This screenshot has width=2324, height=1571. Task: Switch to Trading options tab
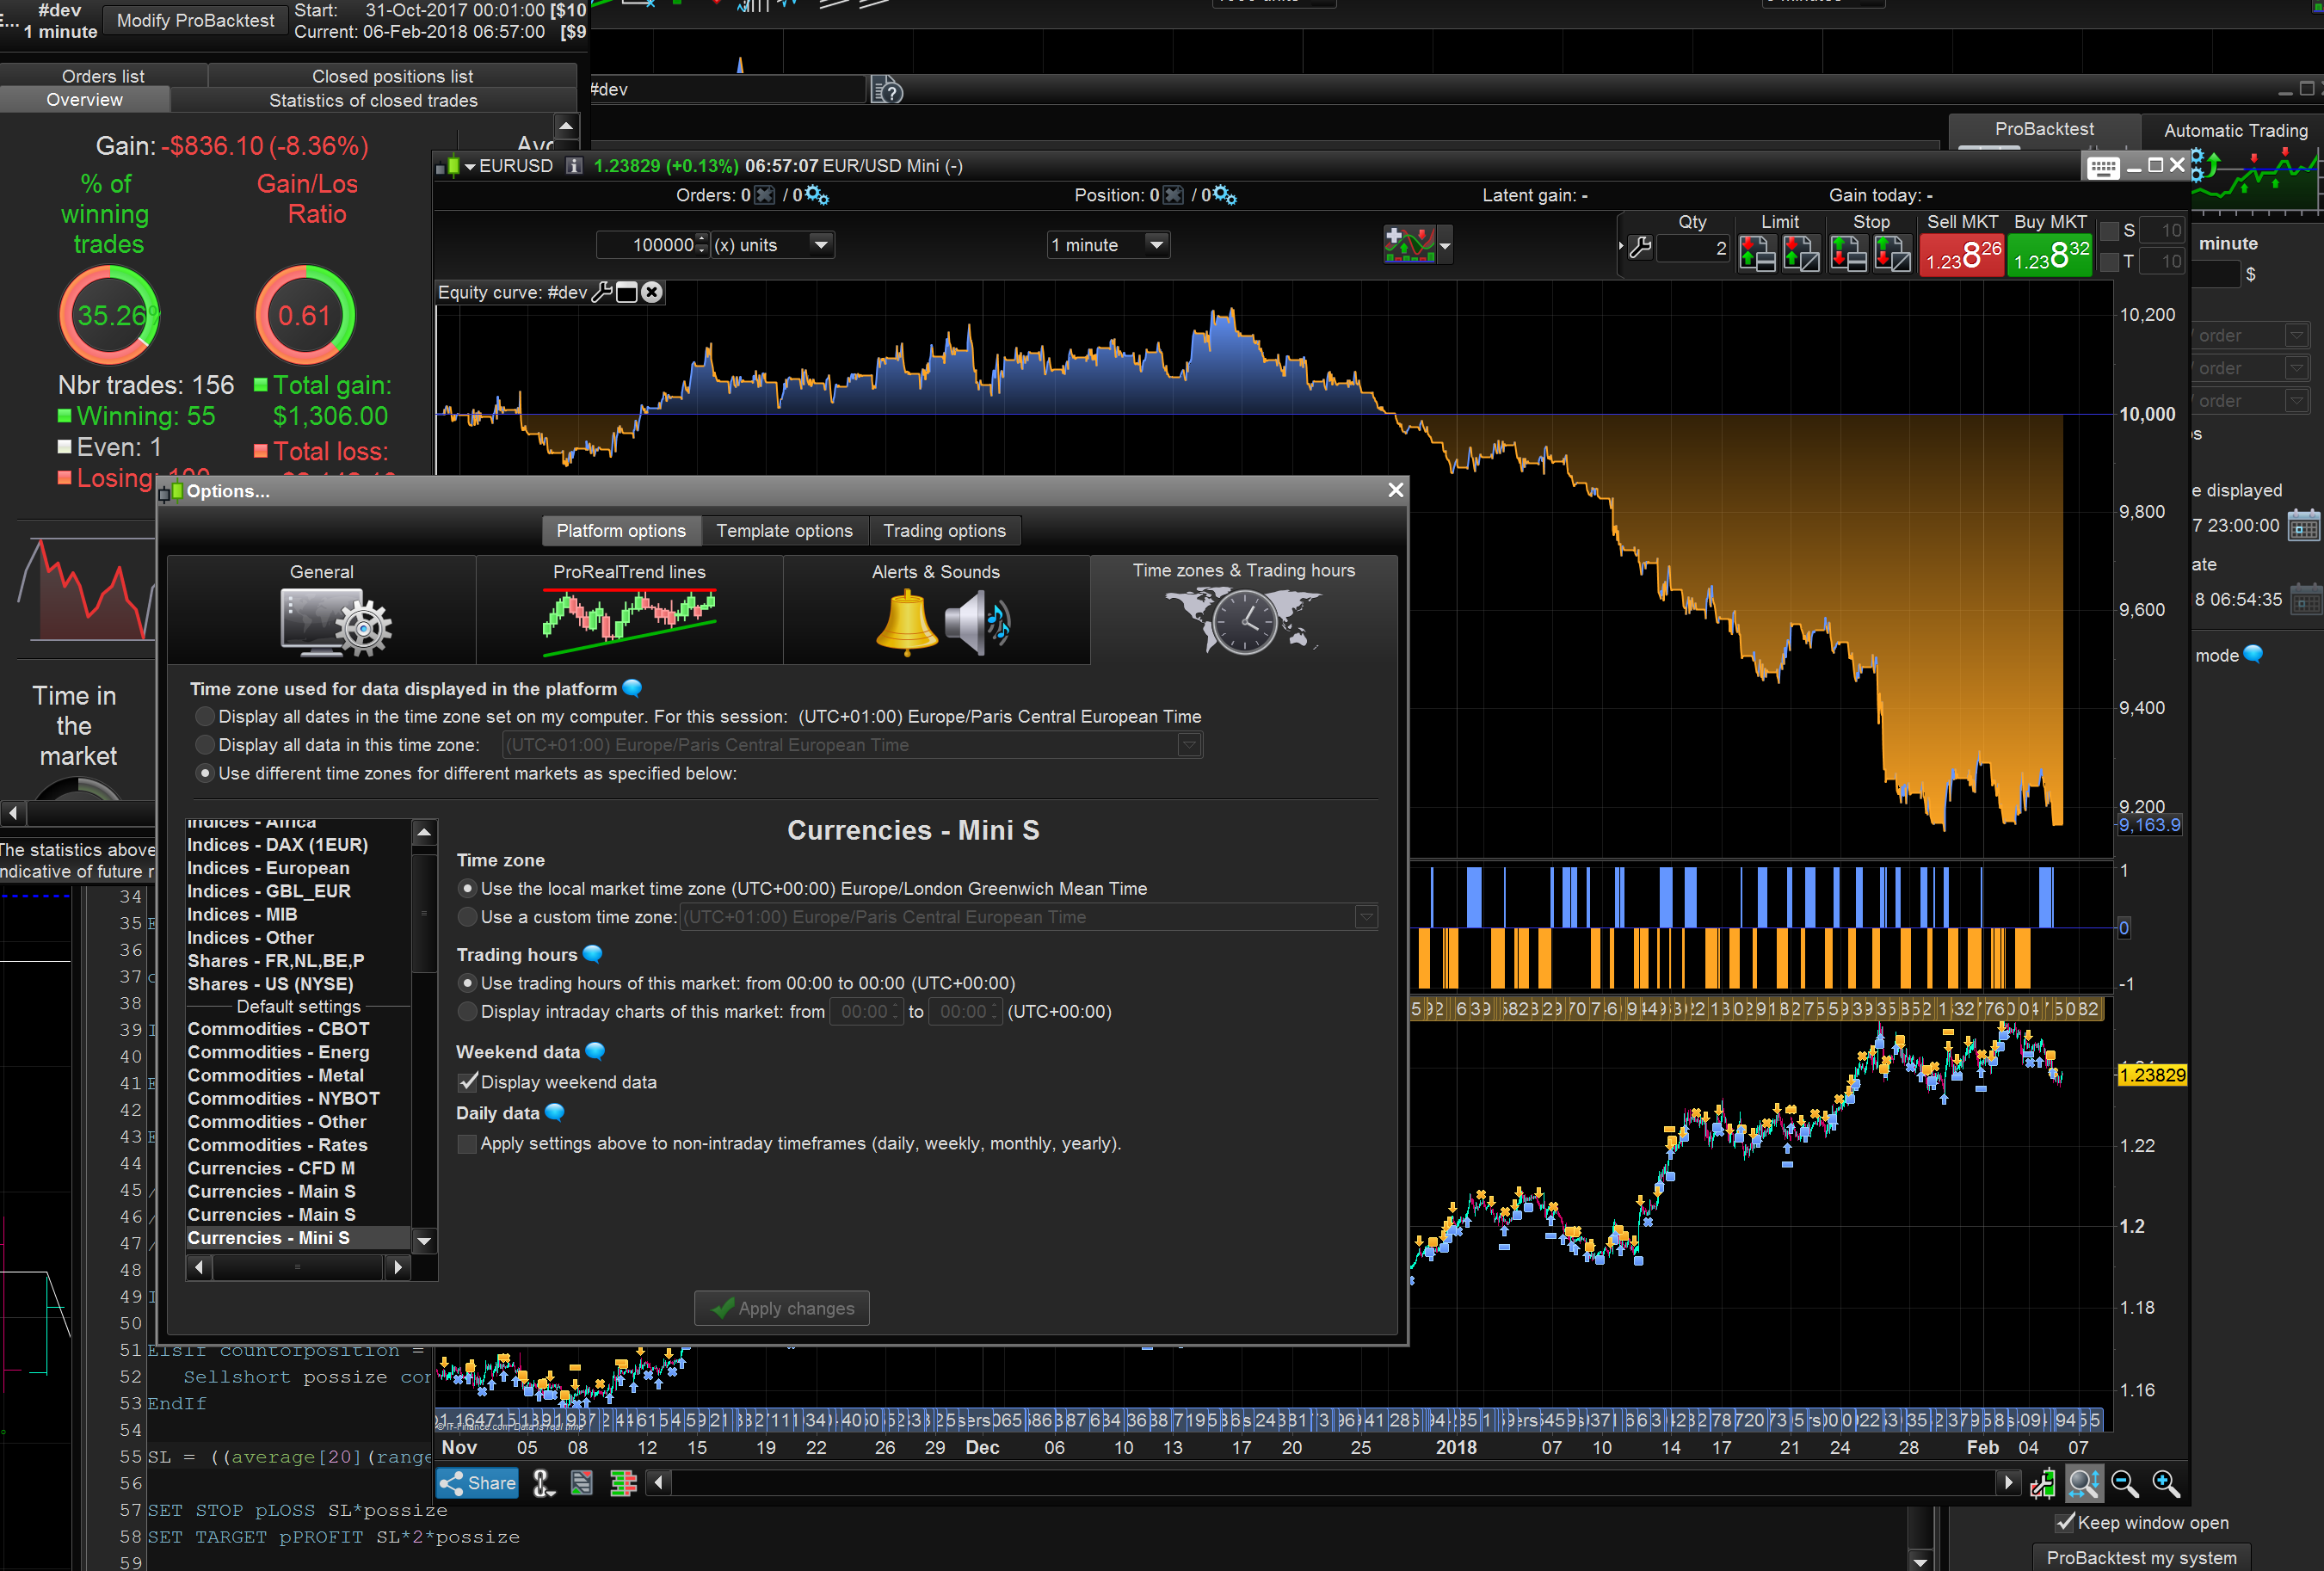coord(944,530)
